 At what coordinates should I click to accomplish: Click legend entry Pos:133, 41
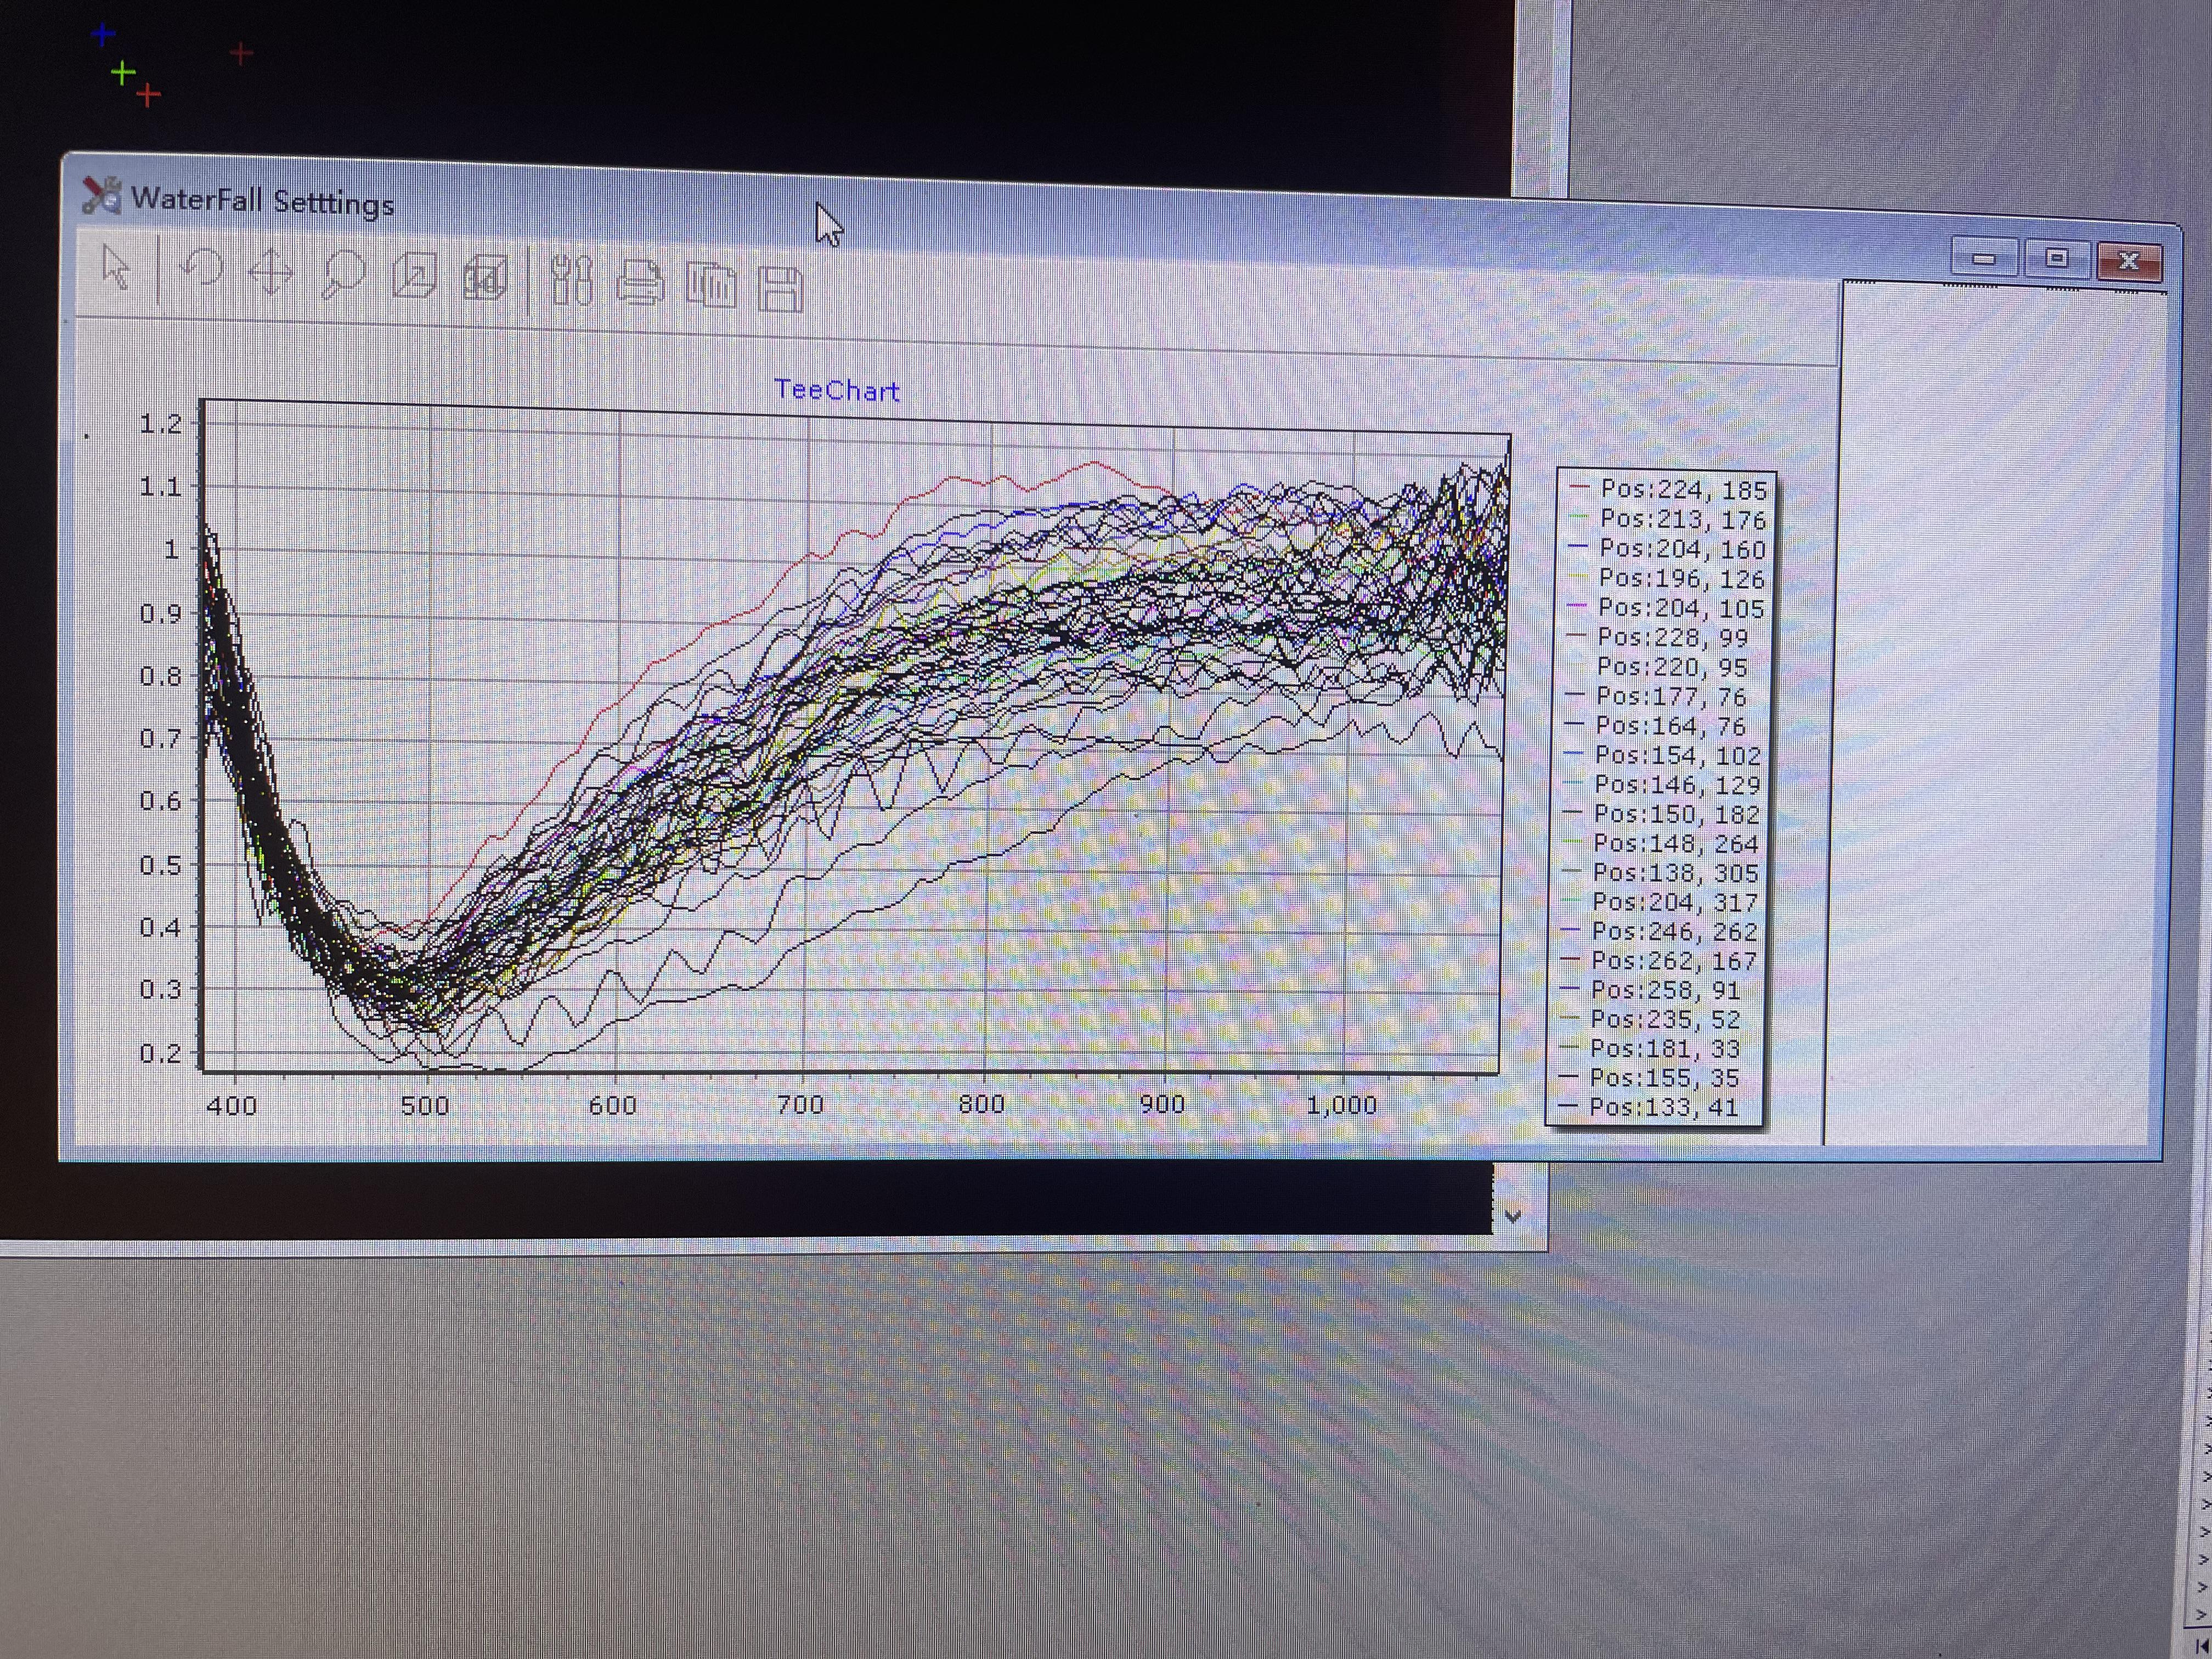tap(1663, 1107)
